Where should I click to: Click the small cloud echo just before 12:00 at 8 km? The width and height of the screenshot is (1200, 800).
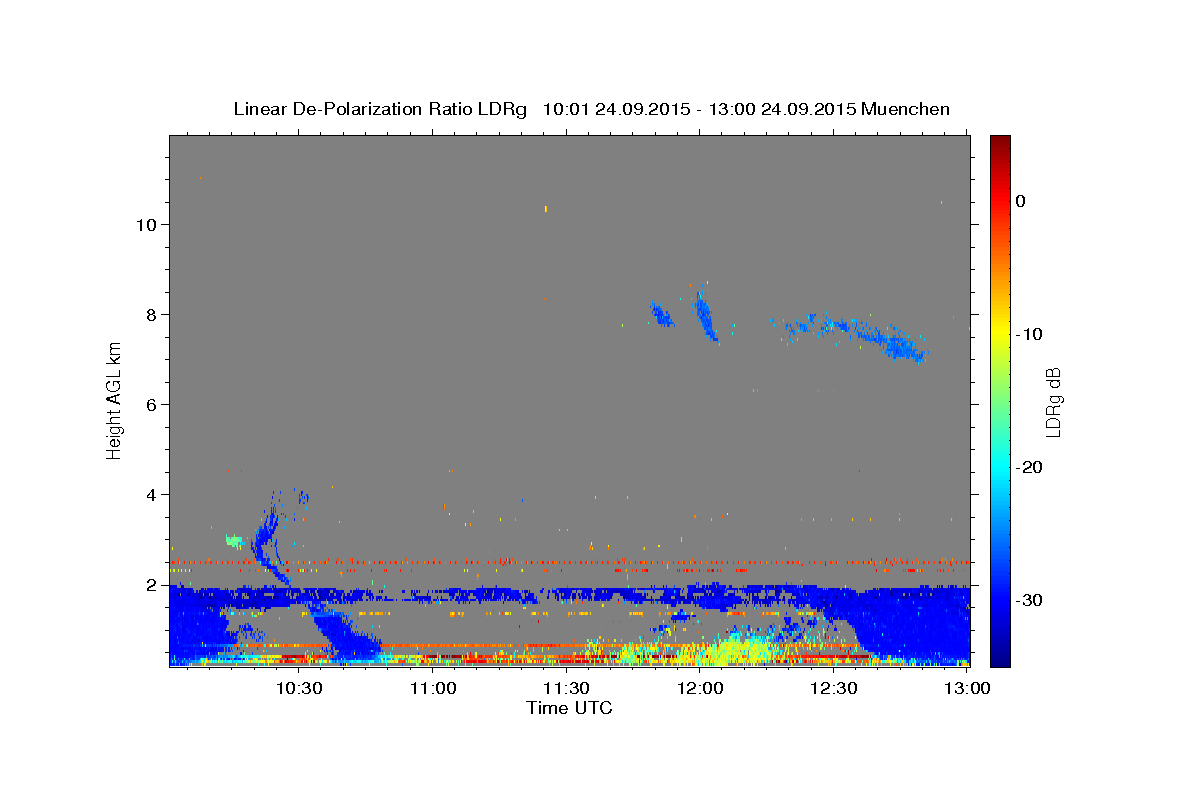point(662,314)
